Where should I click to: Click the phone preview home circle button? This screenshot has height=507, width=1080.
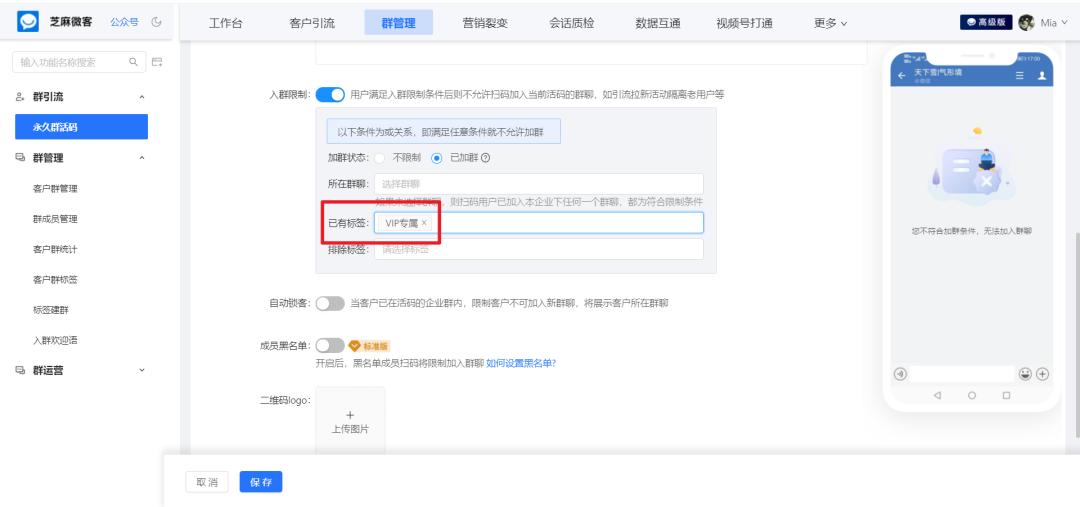click(x=972, y=395)
